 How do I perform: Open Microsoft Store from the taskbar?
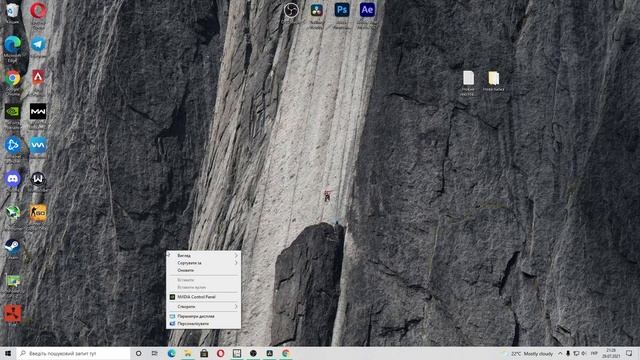coord(204,353)
